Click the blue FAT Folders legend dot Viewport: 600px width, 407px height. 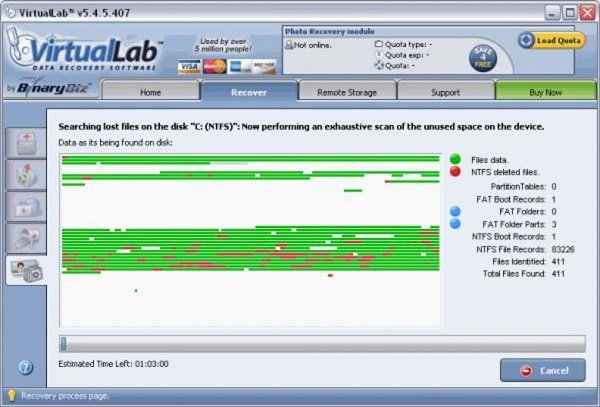click(x=455, y=211)
